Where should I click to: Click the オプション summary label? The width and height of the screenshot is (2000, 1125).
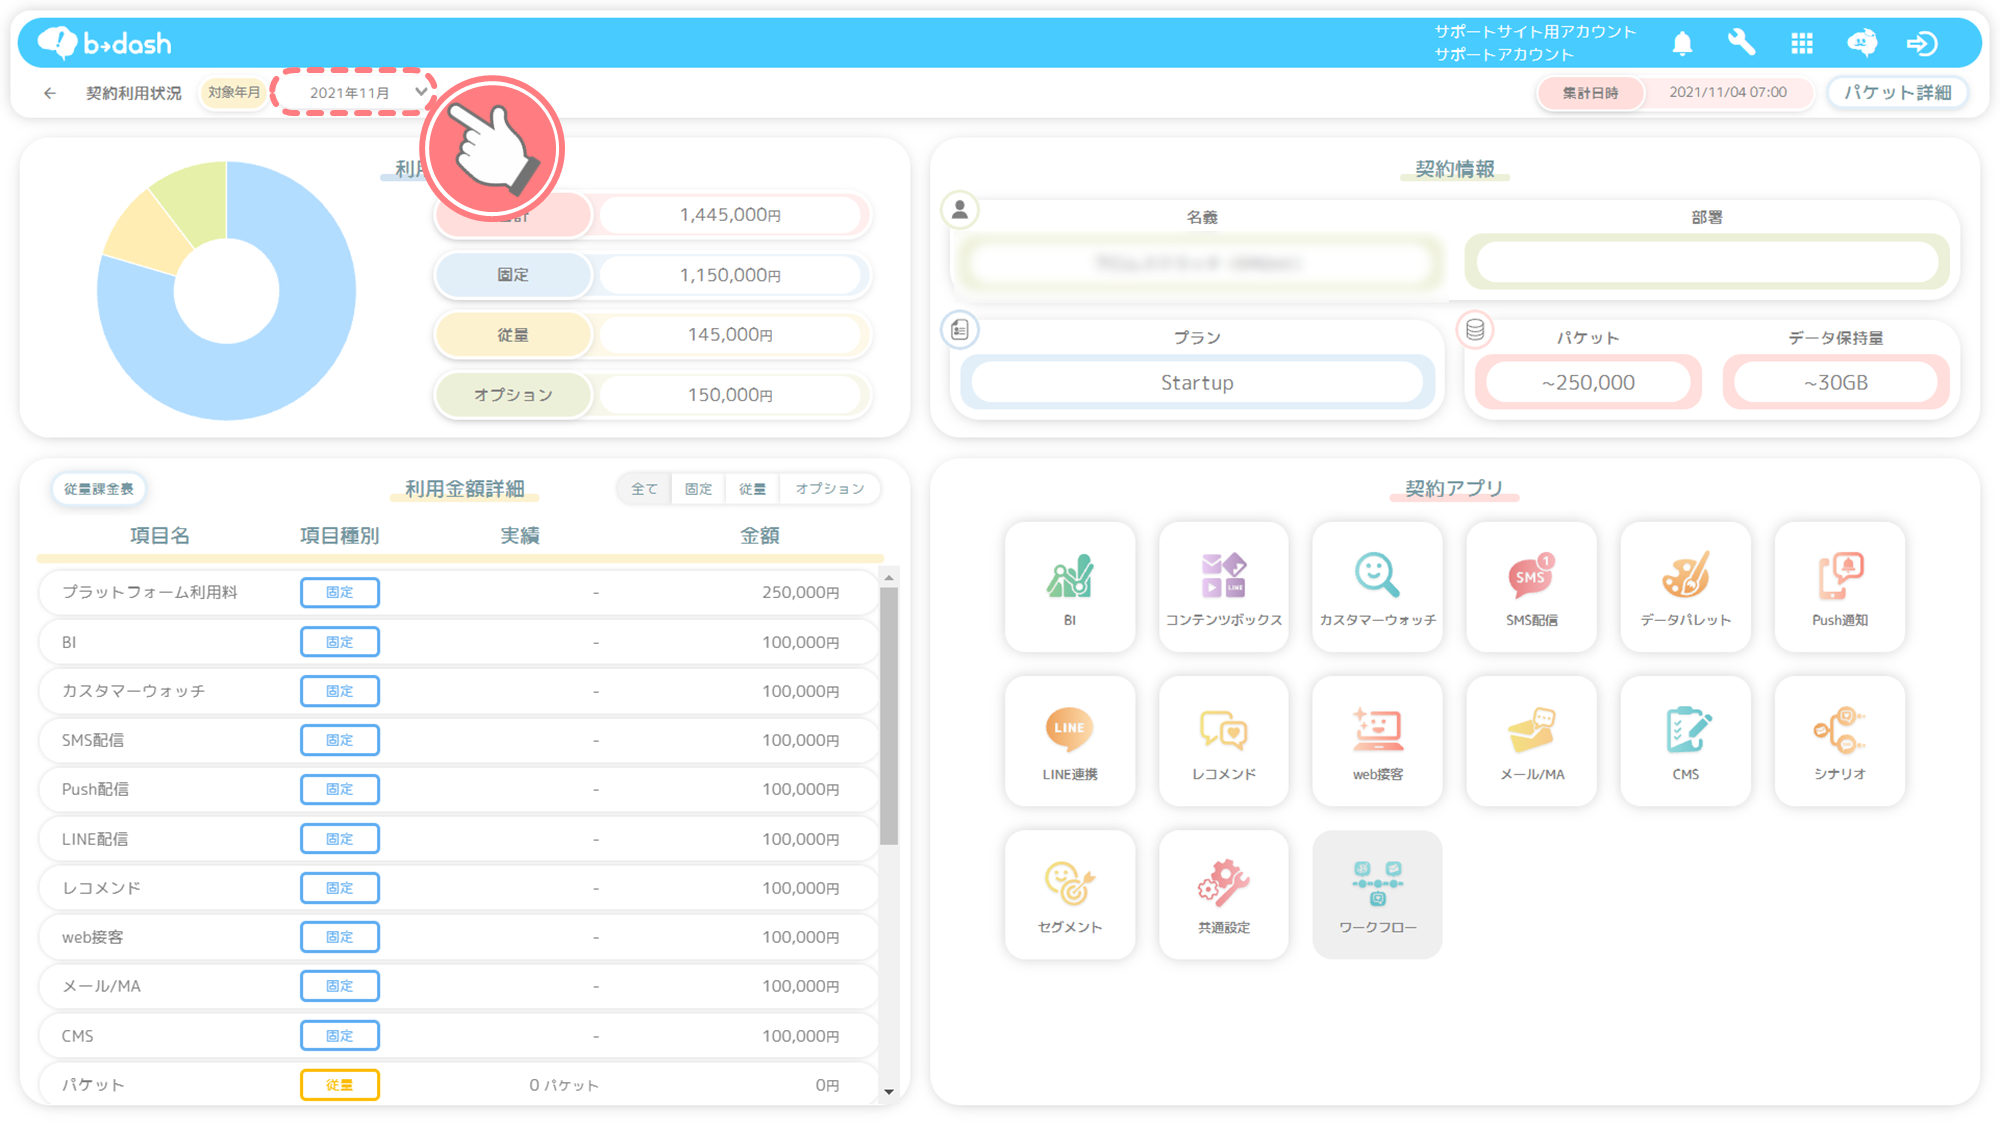513,395
